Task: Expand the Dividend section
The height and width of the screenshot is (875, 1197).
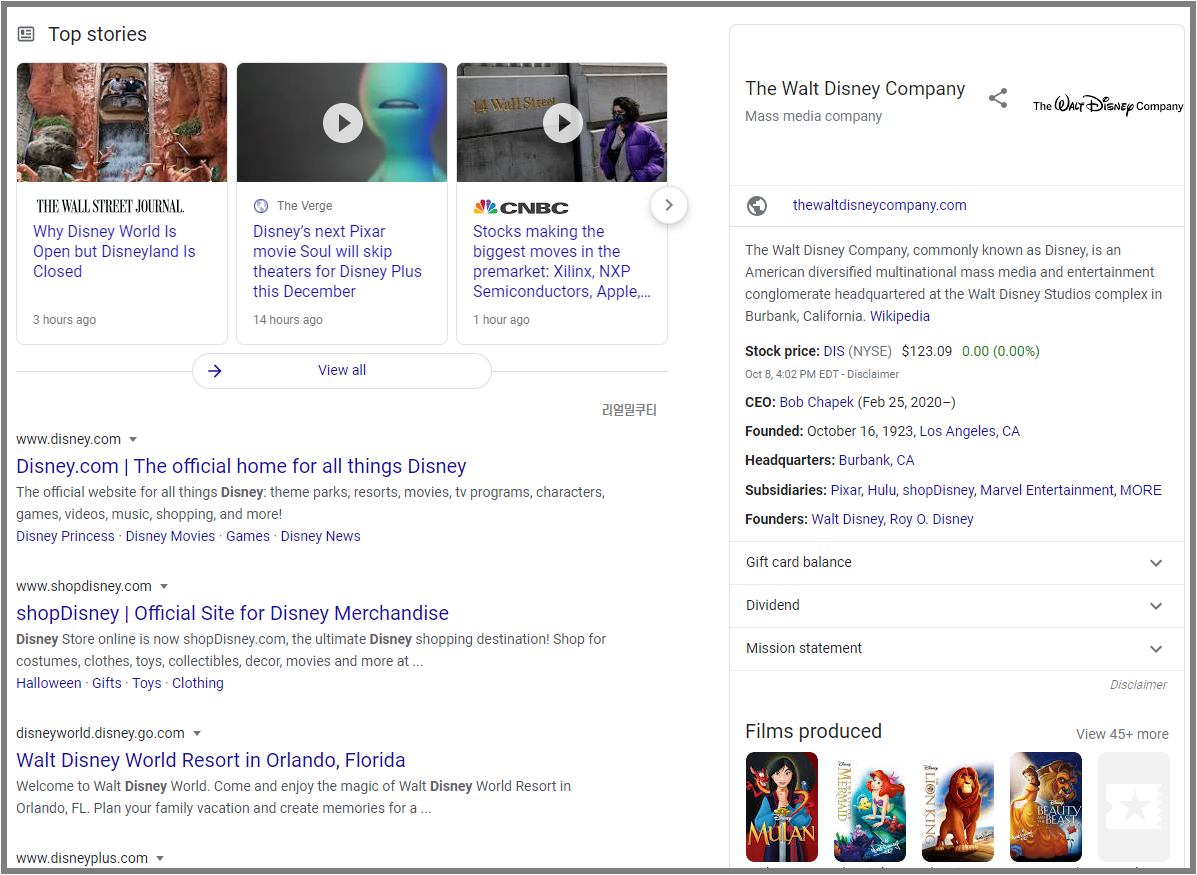Action: (x=957, y=605)
